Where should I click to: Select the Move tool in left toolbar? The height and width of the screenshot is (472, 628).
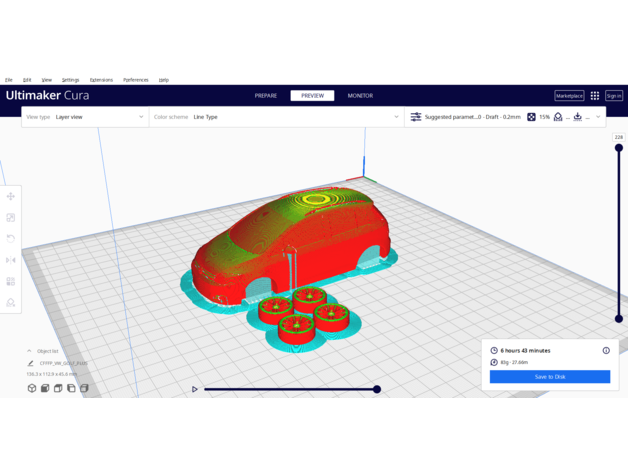click(11, 196)
